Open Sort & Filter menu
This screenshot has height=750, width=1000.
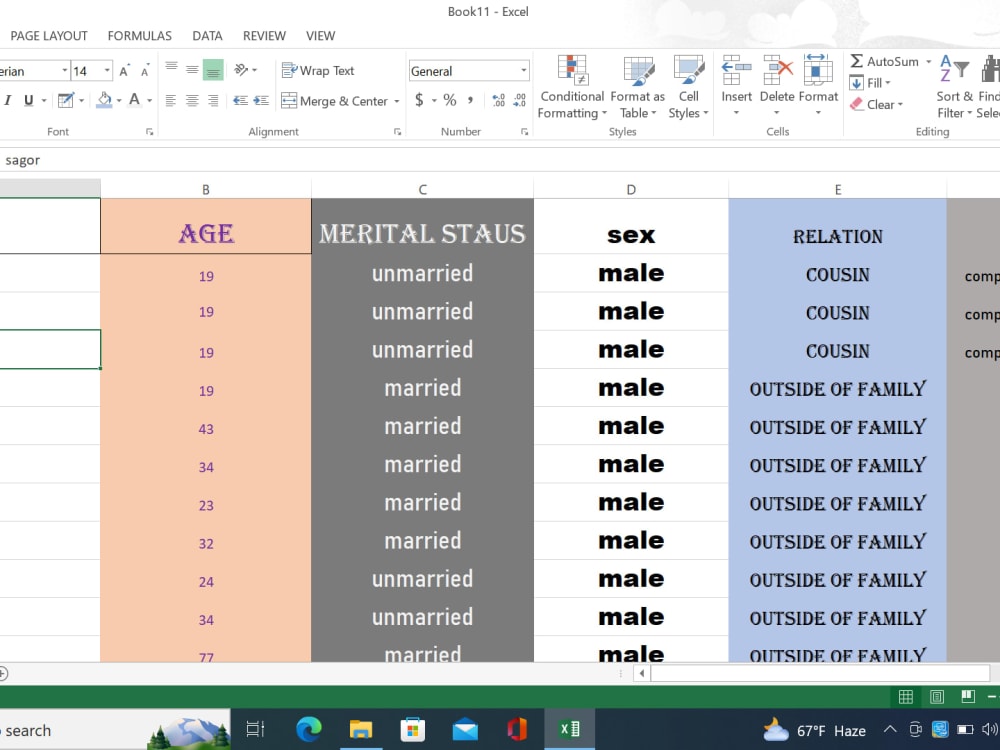click(x=954, y=87)
